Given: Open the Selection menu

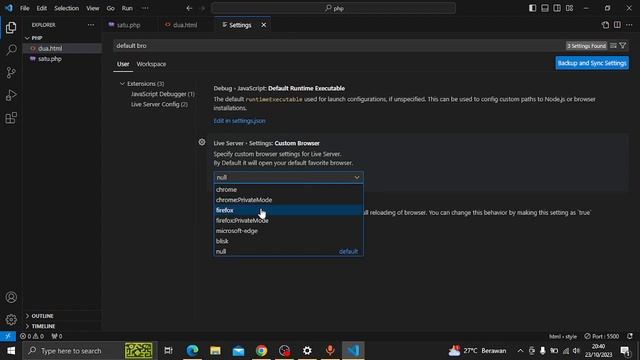Looking at the screenshot, I should 67,8.
